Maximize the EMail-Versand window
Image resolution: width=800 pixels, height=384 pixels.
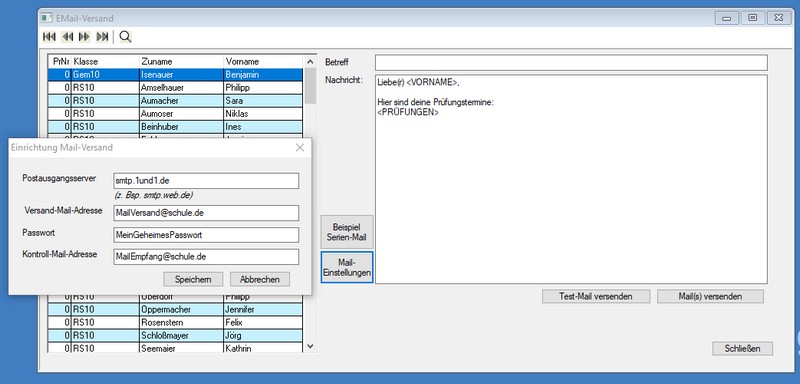pos(753,18)
